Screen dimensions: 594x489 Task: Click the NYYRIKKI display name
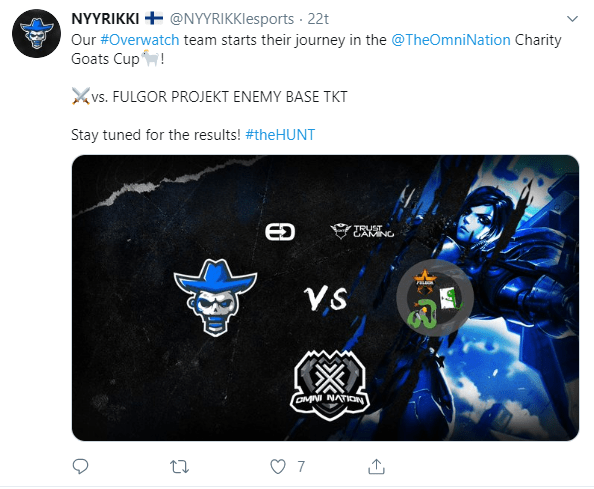click(x=105, y=19)
